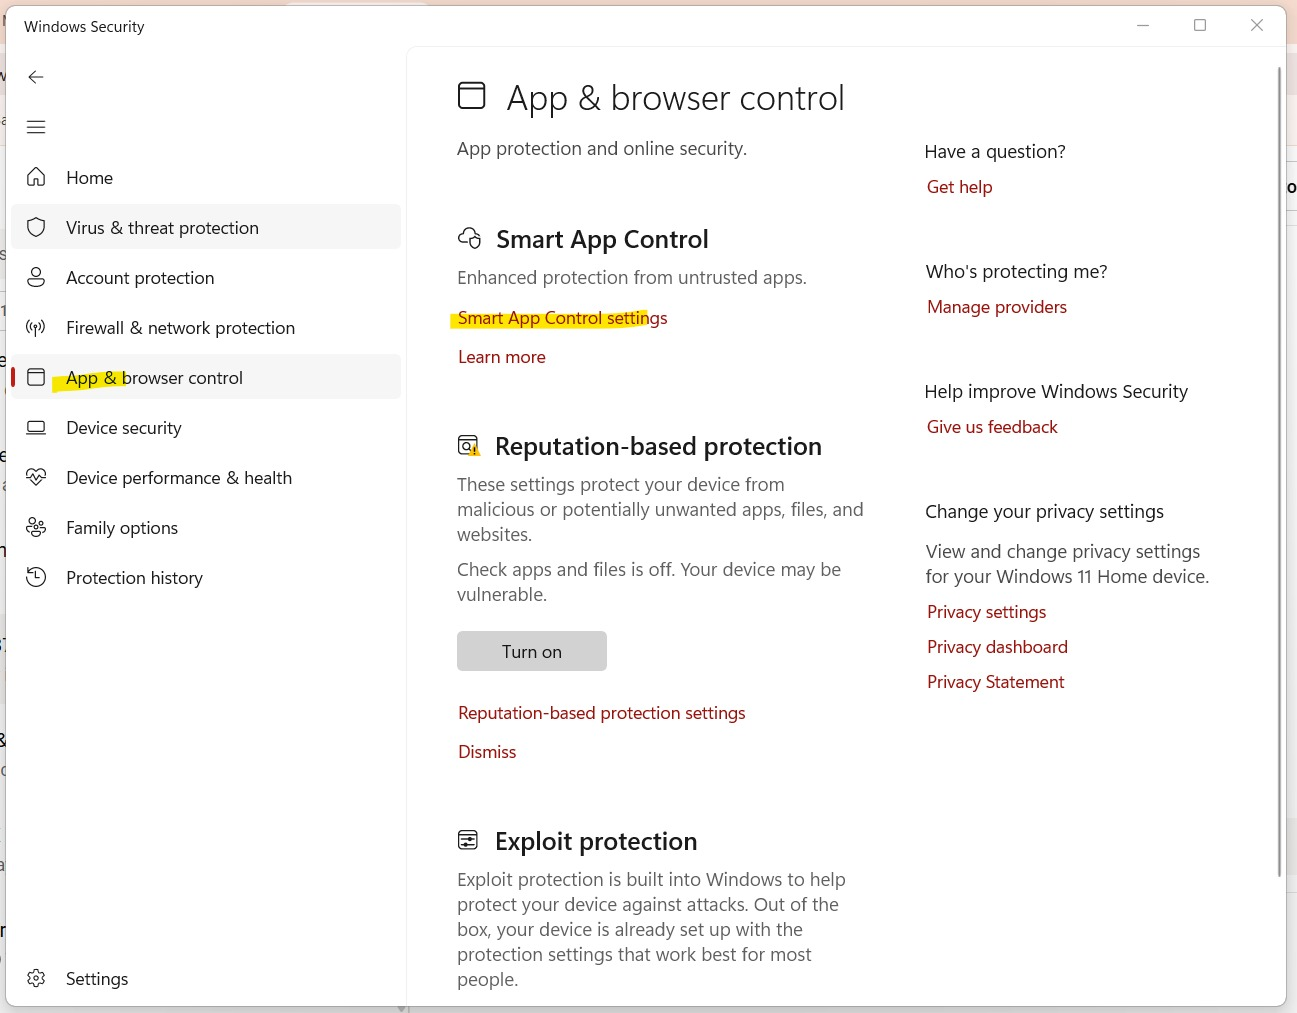Turn on reputation-based protection
The image size is (1297, 1013).
tap(532, 651)
